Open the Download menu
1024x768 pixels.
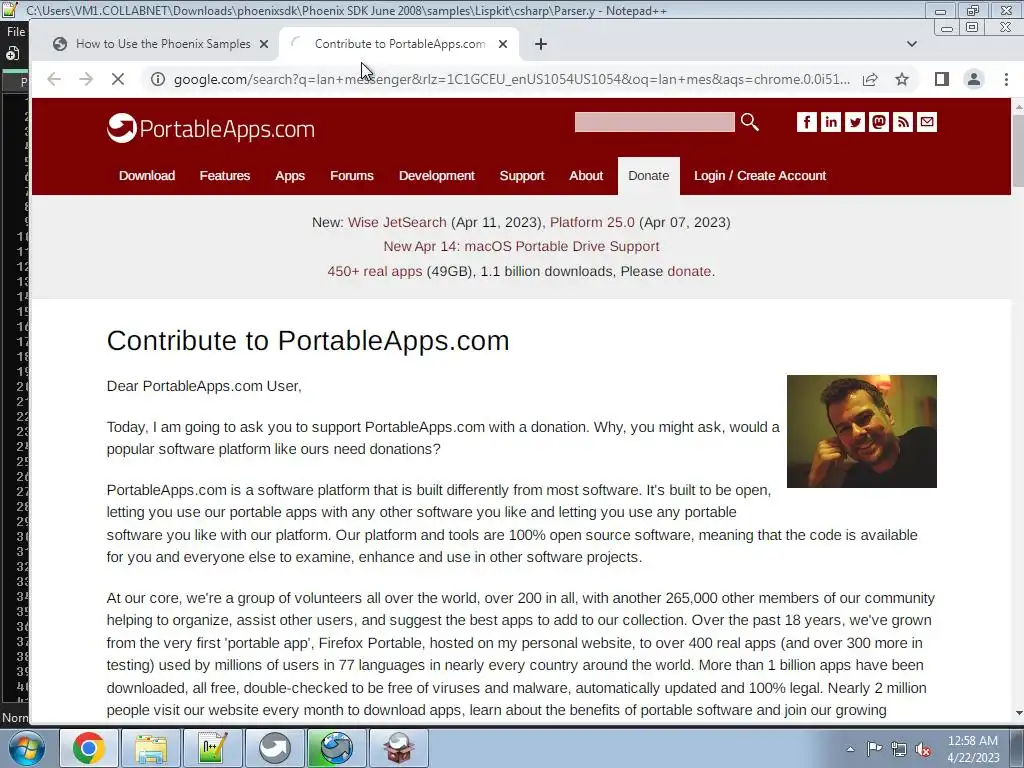[x=147, y=176]
